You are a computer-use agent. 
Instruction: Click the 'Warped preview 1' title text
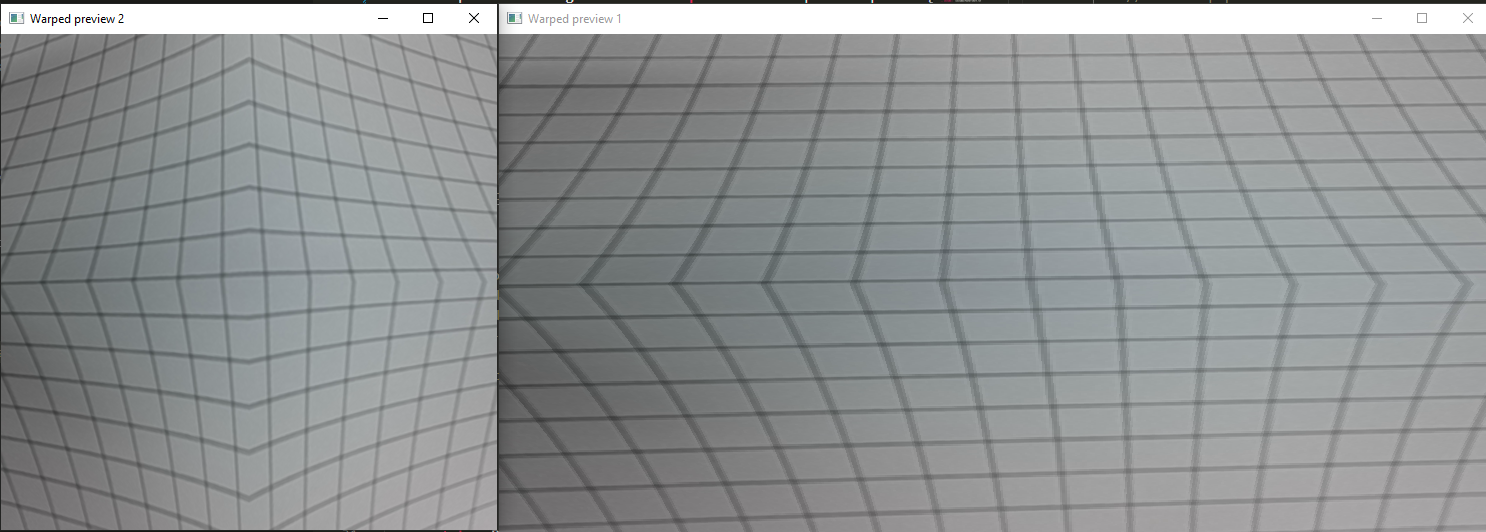pyautogui.click(x=575, y=19)
